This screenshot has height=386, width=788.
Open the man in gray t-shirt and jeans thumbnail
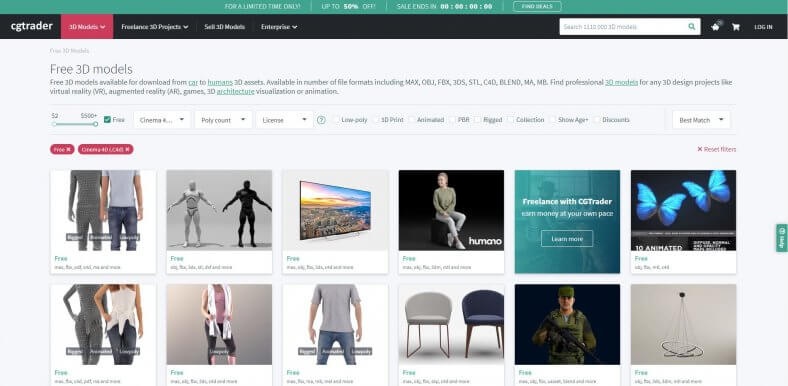pyautogui.click(x=335, y=324)
